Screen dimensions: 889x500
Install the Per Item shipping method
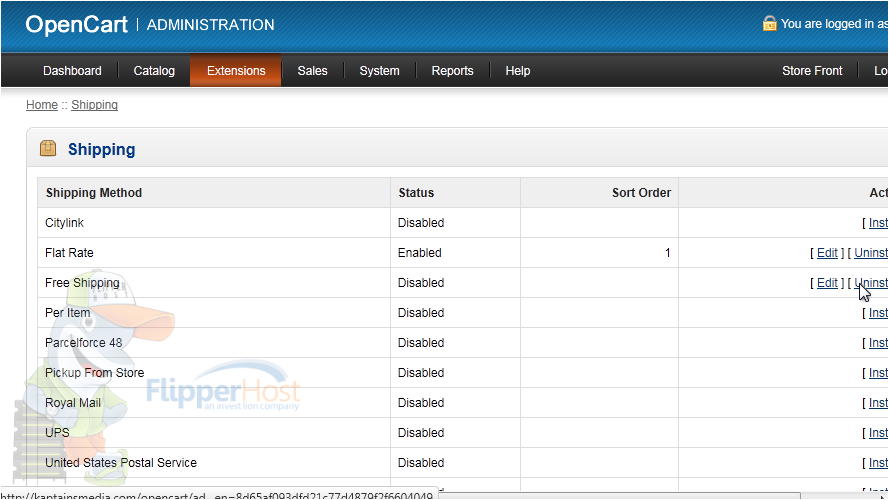878,313
